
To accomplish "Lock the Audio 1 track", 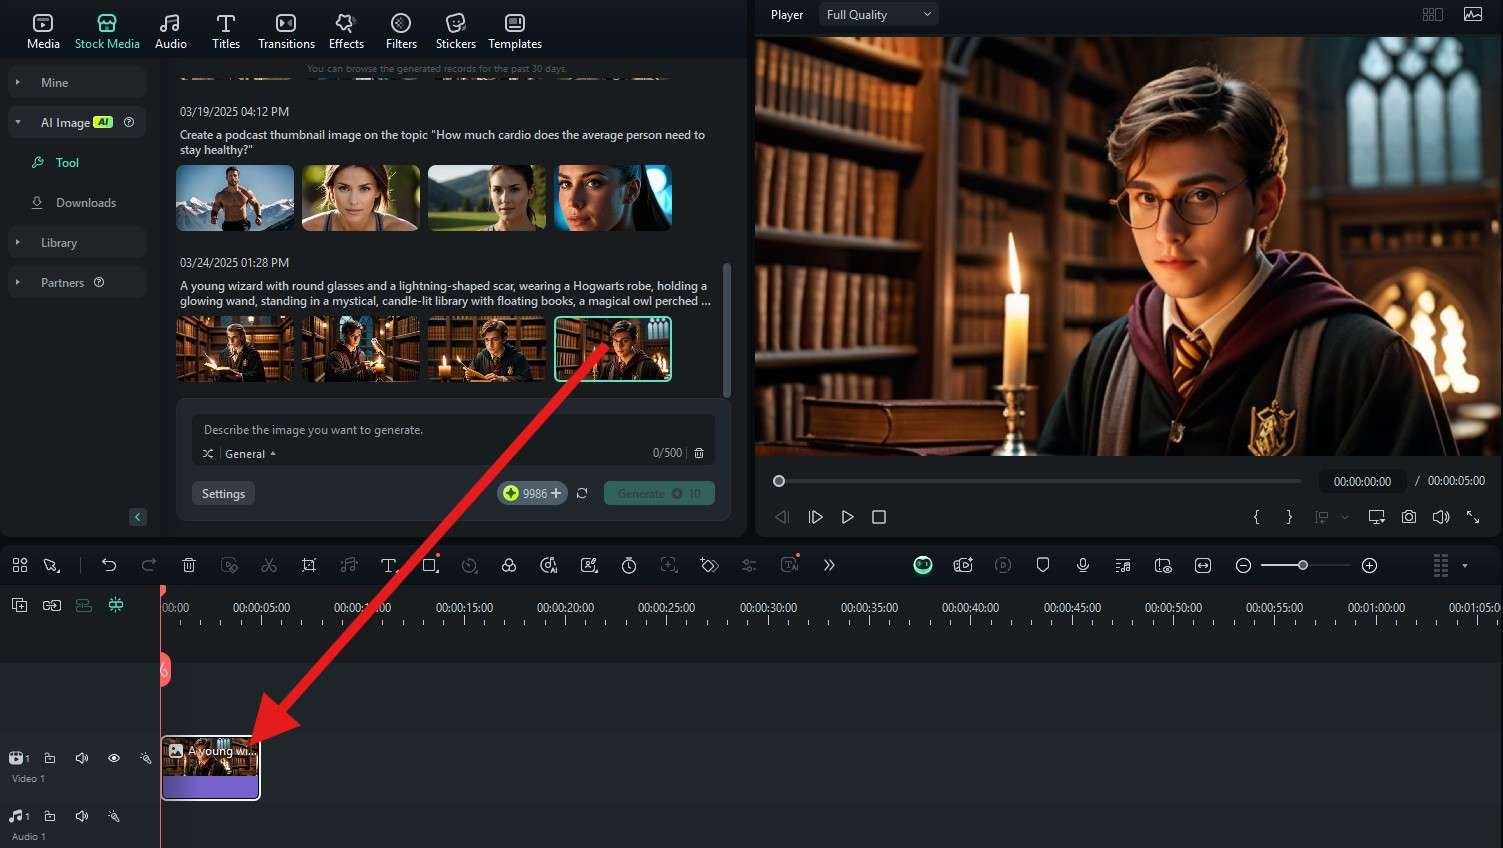I will tap(50, 817).
